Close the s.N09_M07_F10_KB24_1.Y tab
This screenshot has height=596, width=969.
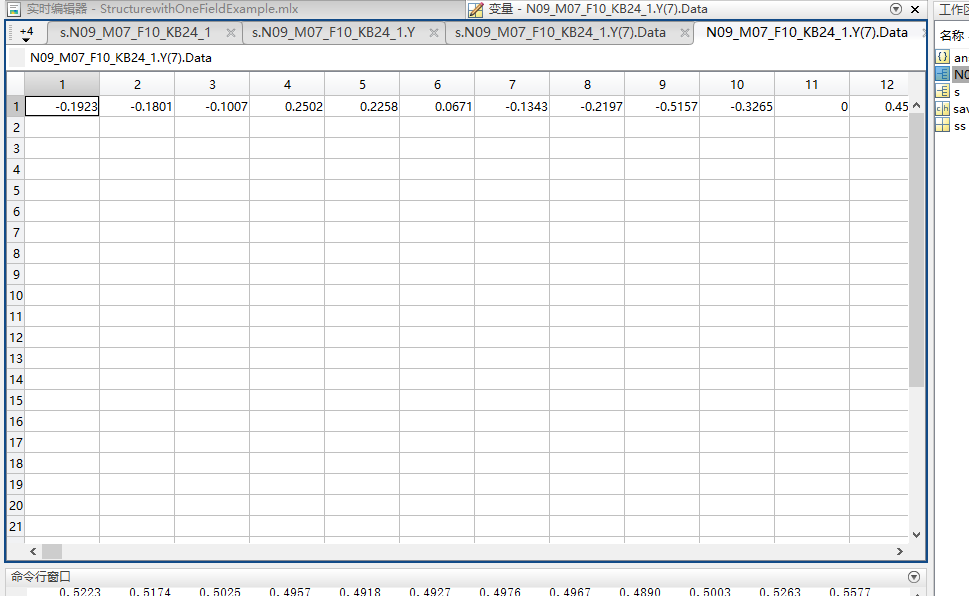click(x=434, y=33)
